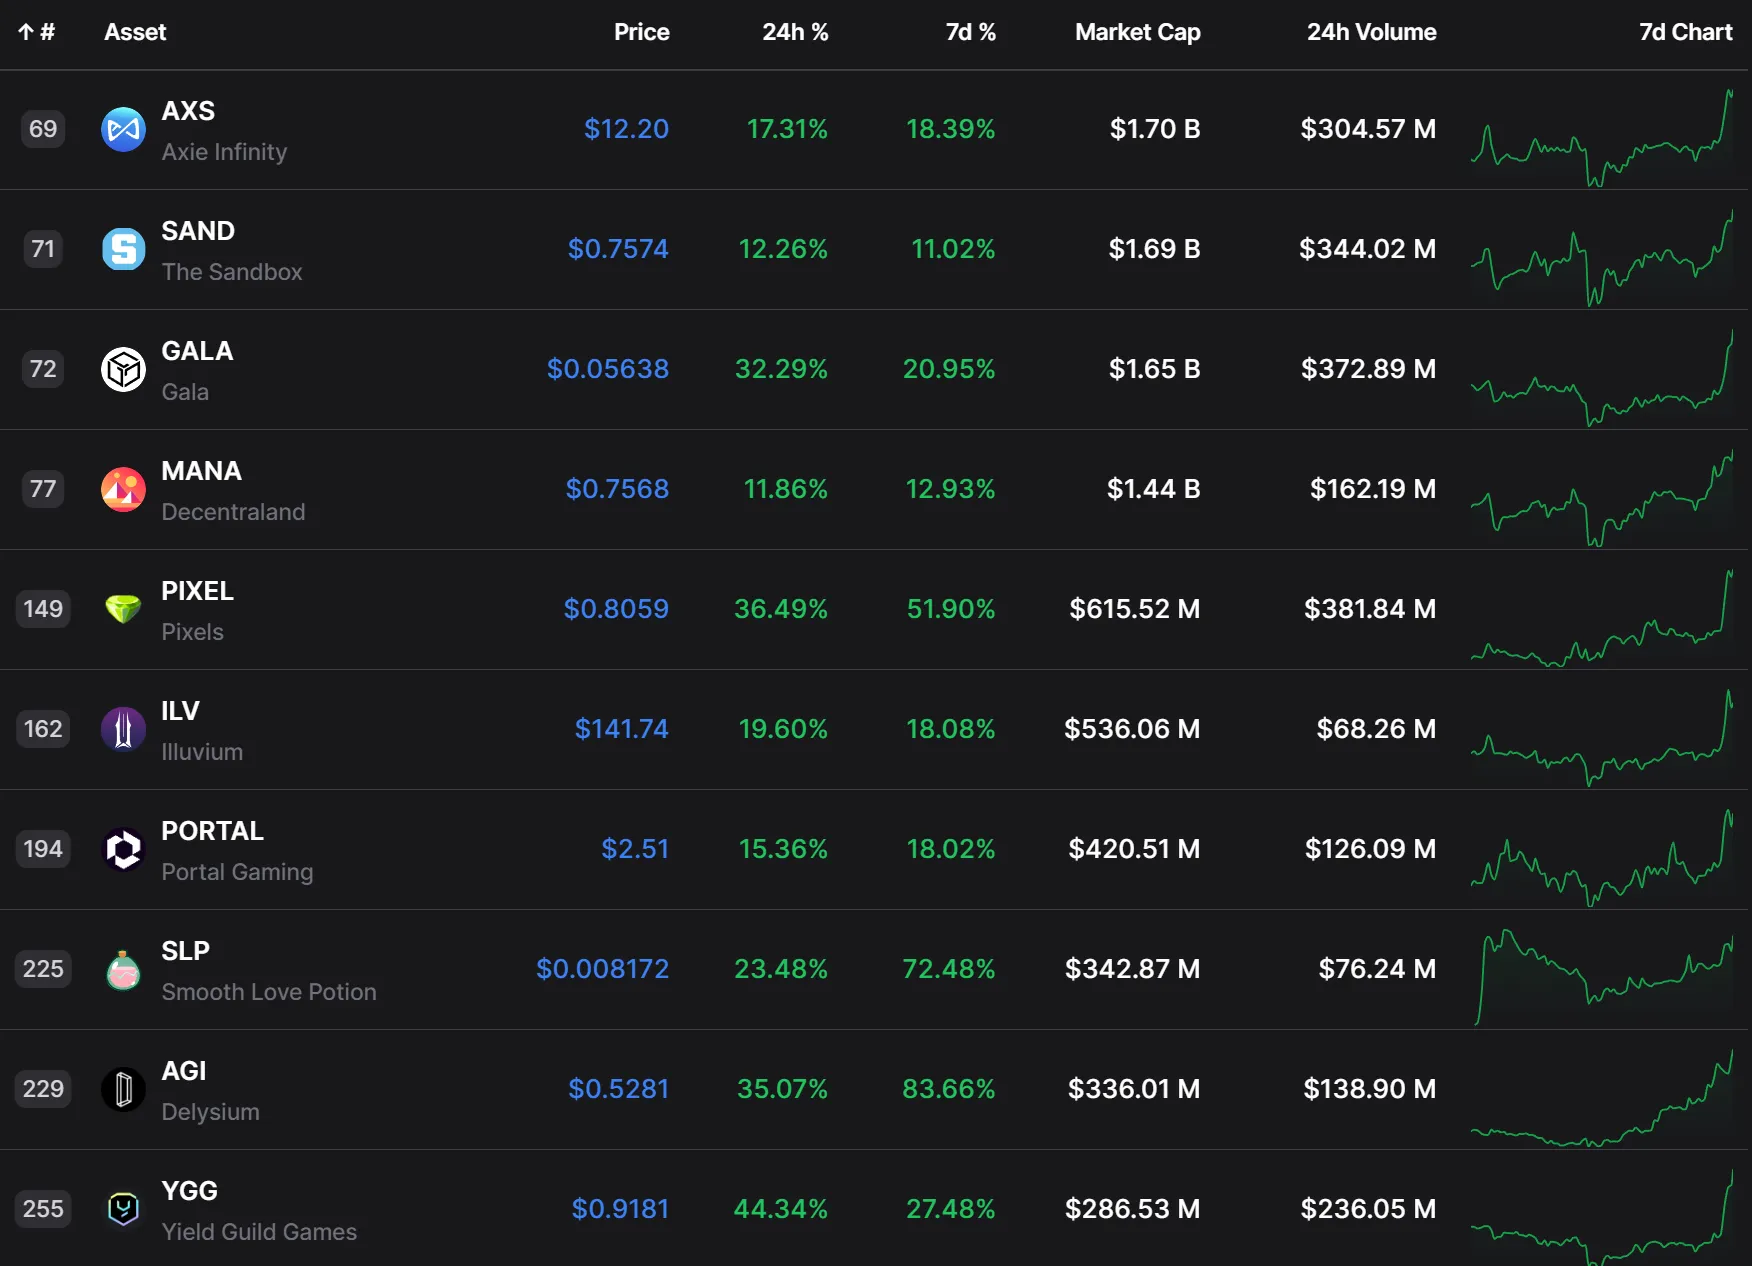The height and width of the screenshot is (1266, 1752).
Task: Click the Gala cube logo icon
Action: pyautogui.click(x=123, y=369)
